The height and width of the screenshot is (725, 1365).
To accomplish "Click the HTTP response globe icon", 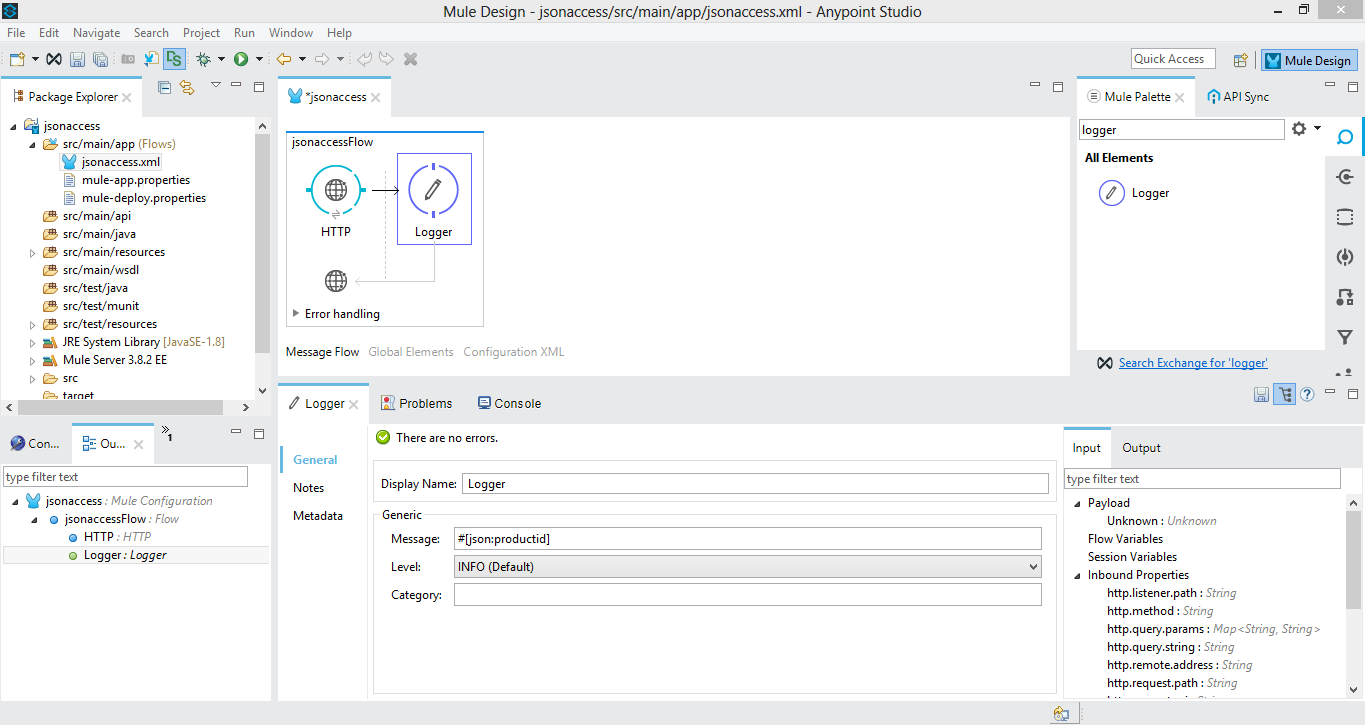I will [x=336, y=280].
